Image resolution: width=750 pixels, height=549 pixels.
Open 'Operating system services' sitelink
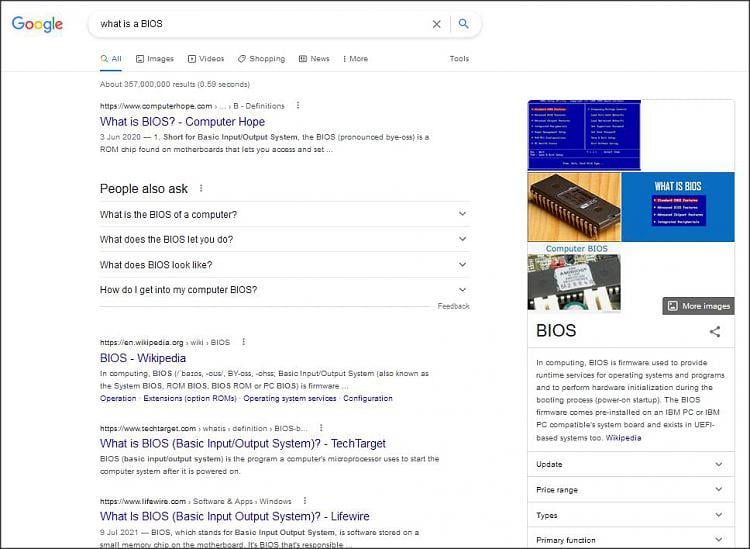[289, 398]
